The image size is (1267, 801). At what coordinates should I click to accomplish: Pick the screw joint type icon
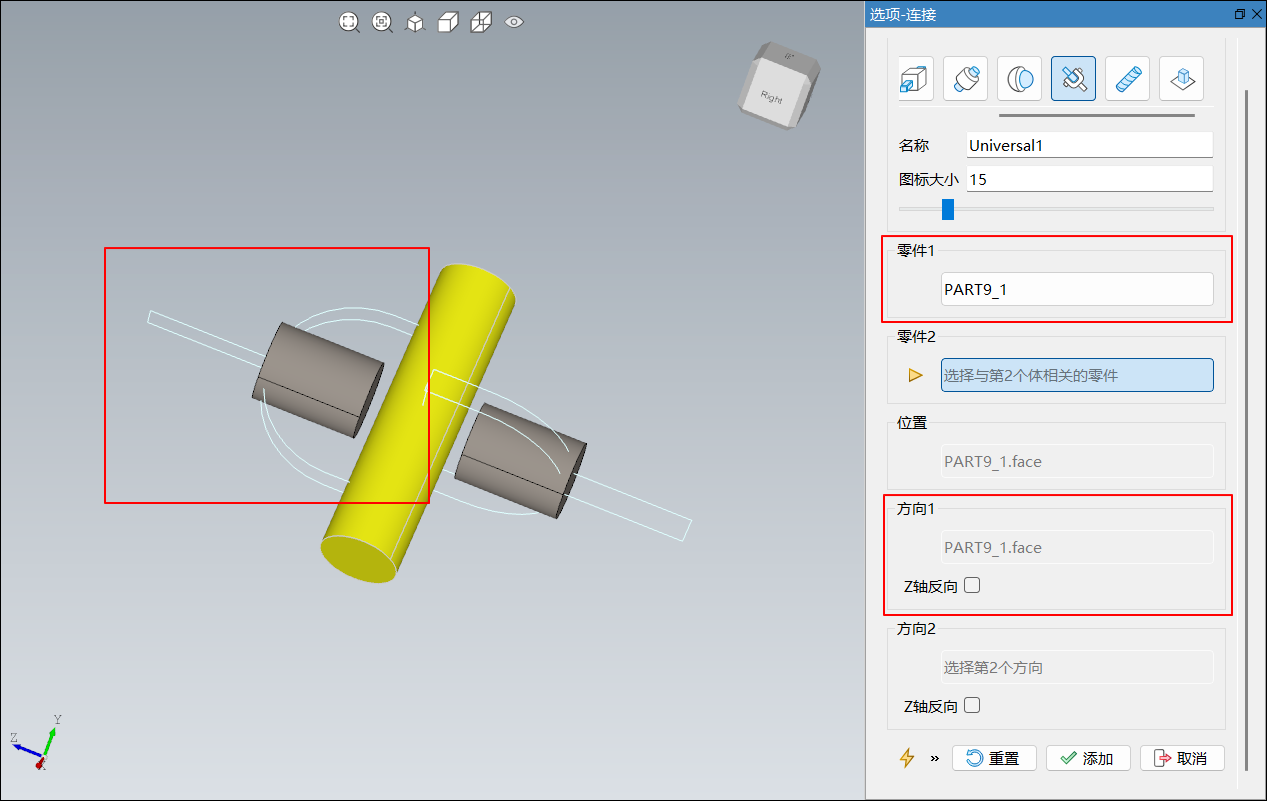1127,78
